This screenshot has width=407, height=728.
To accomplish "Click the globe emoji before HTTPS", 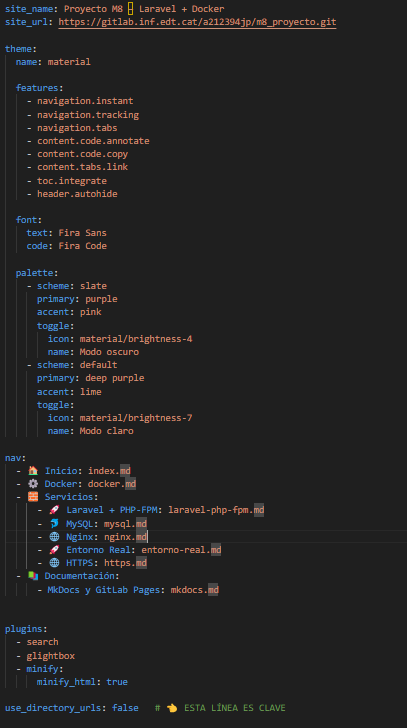I will coord(54,562).
